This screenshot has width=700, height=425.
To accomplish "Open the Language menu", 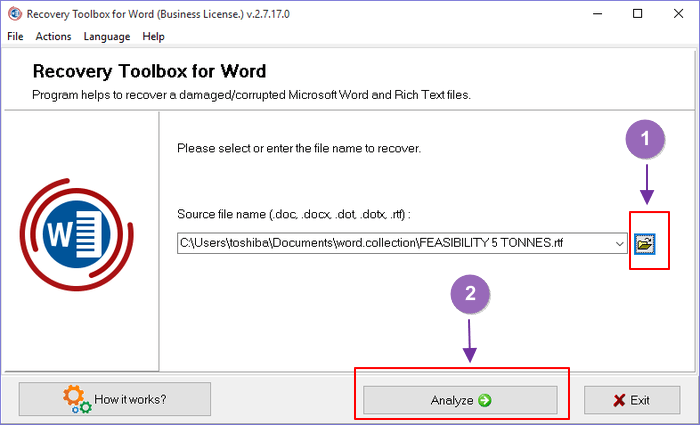I will [107, 37].
